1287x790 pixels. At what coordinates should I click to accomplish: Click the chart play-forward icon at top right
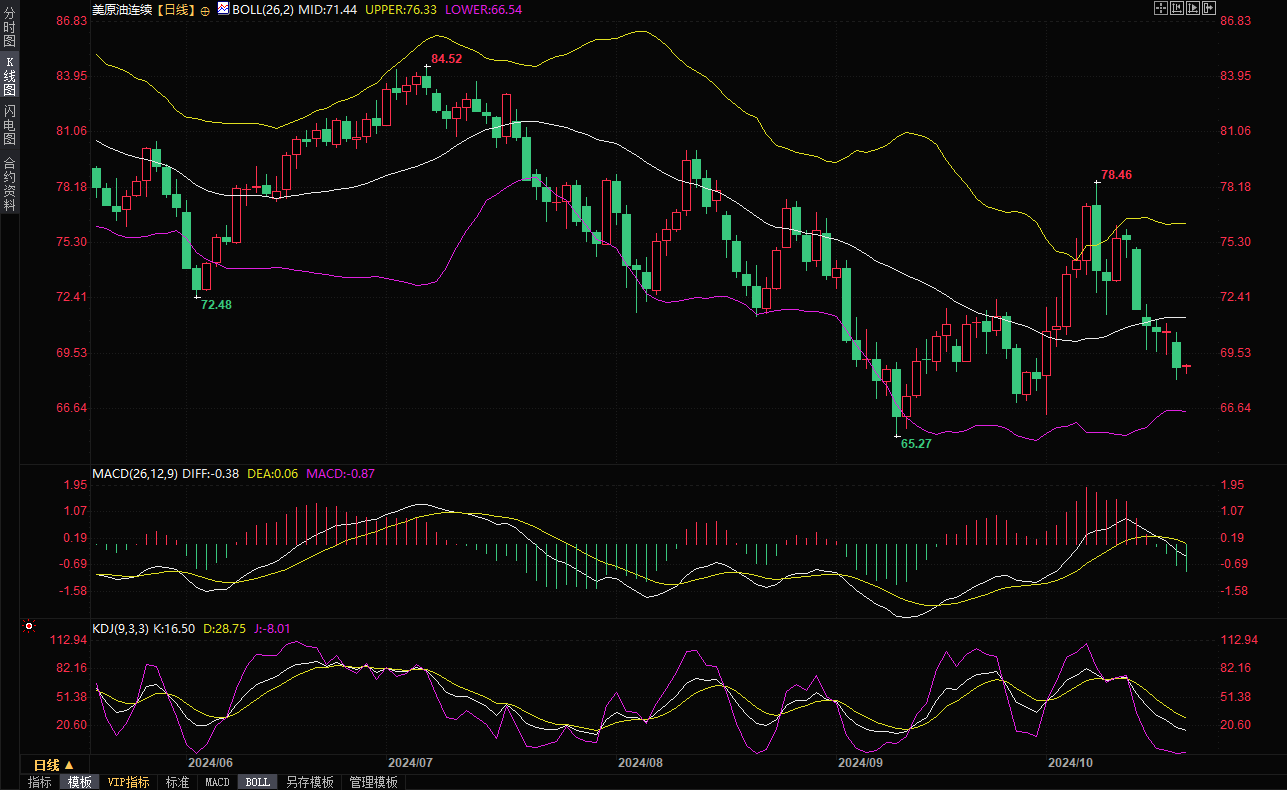1193,8
